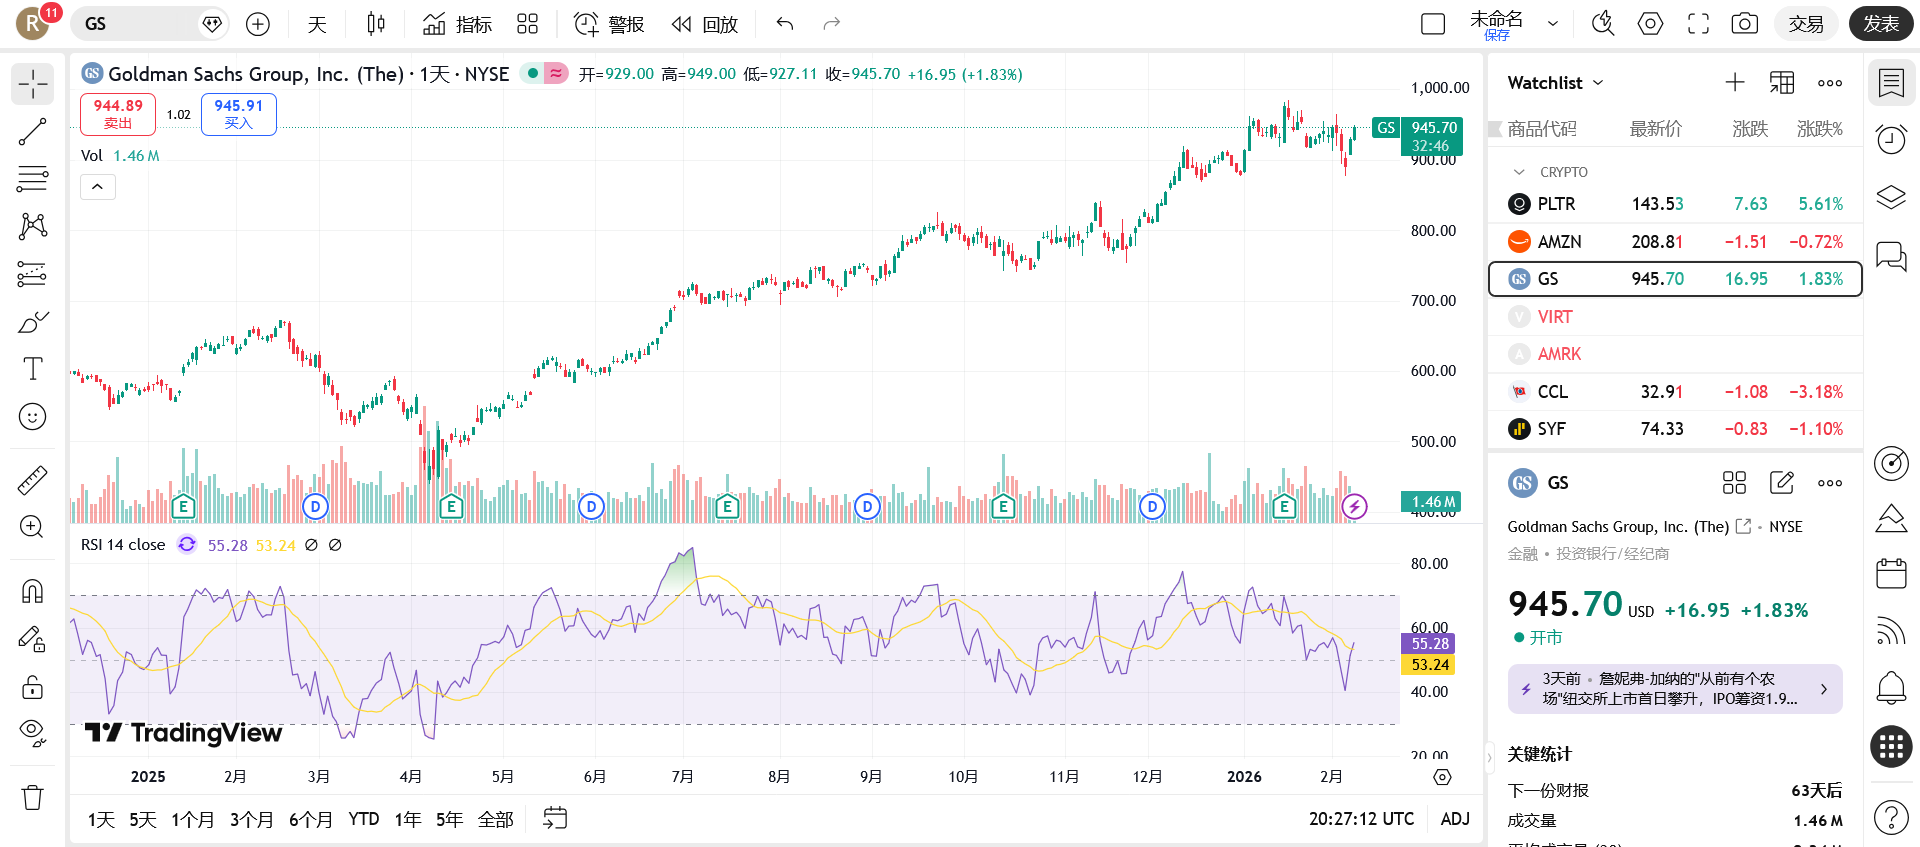Take a chart snapshot

tap(1745, 24)
